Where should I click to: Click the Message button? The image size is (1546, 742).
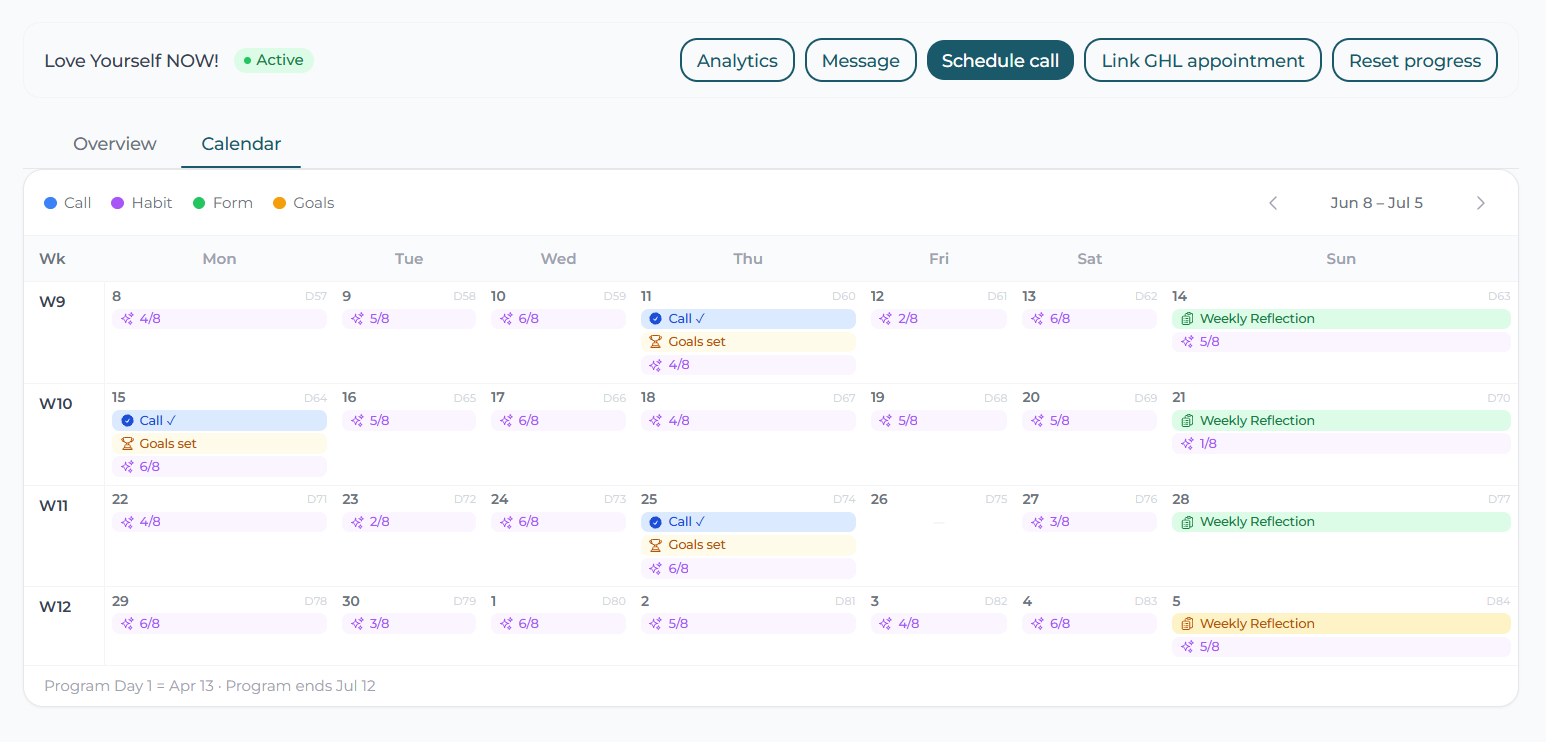point(861,60)
